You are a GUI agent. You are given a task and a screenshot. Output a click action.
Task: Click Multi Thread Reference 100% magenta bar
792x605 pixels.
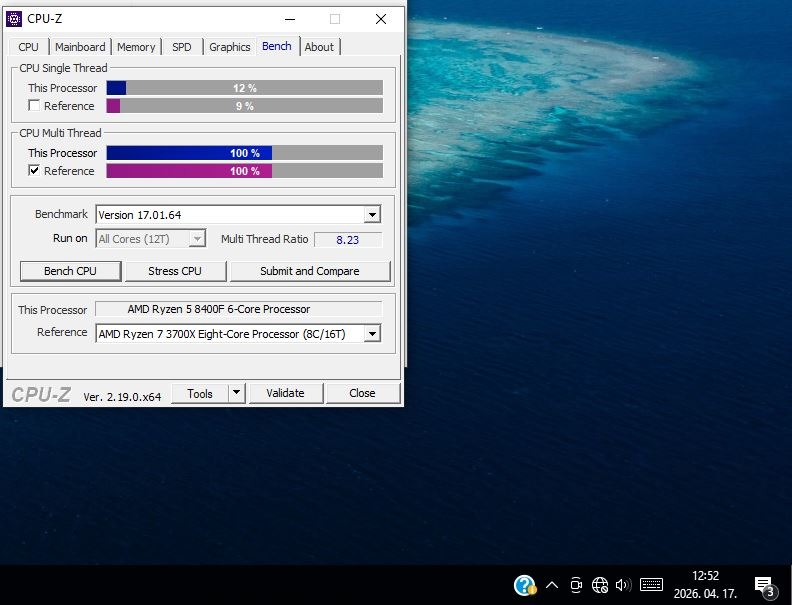pos(244,171)
